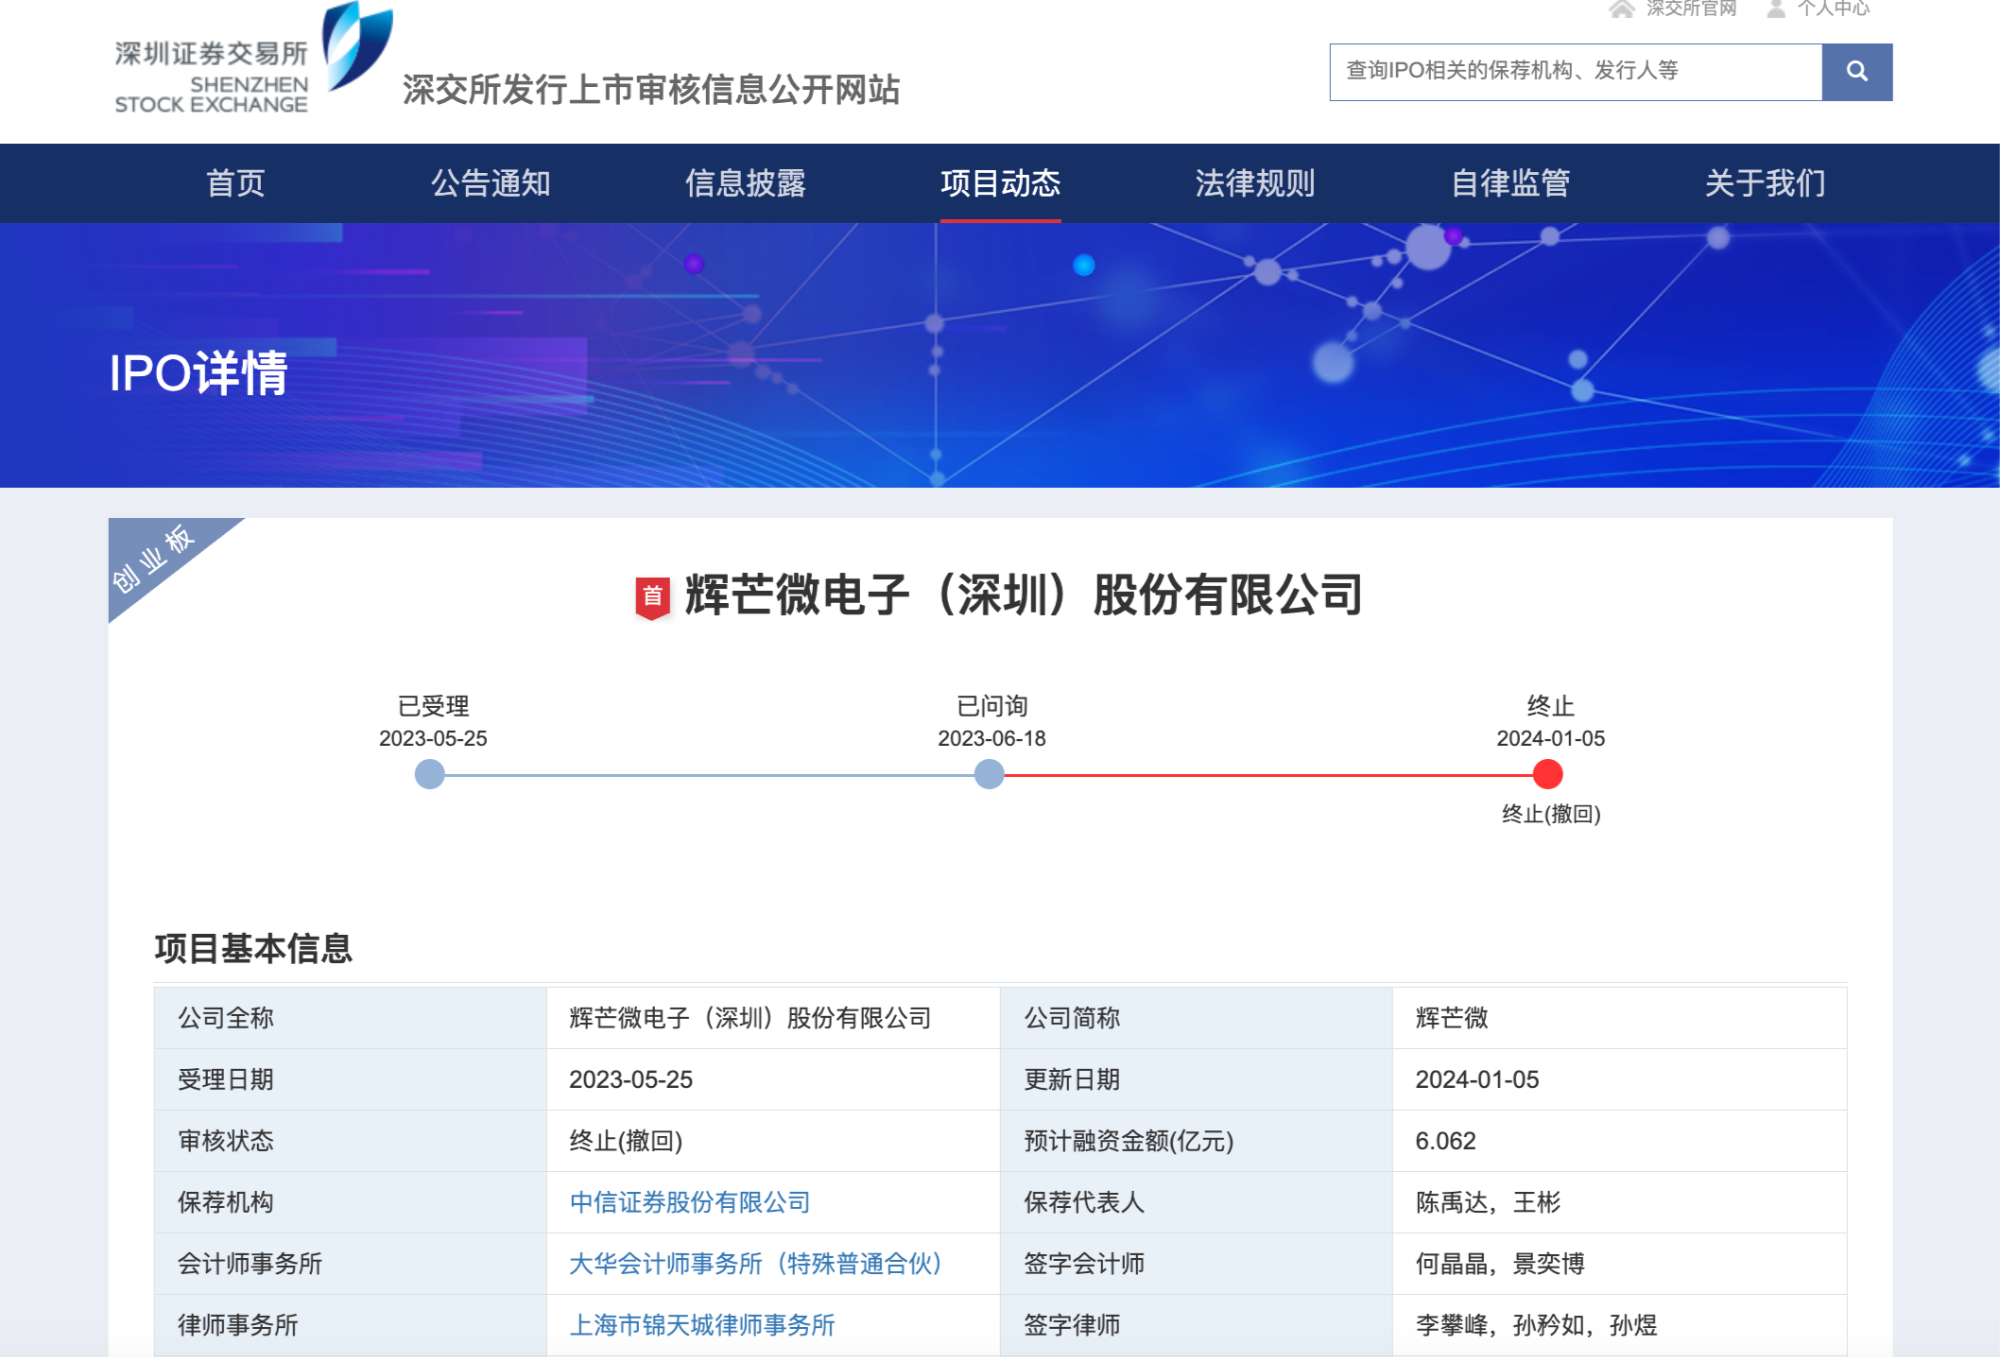The height and width of the screenshot is (1357, 2000).
Task: Open the 法律规则 menu
Action: coord(1255,183)
